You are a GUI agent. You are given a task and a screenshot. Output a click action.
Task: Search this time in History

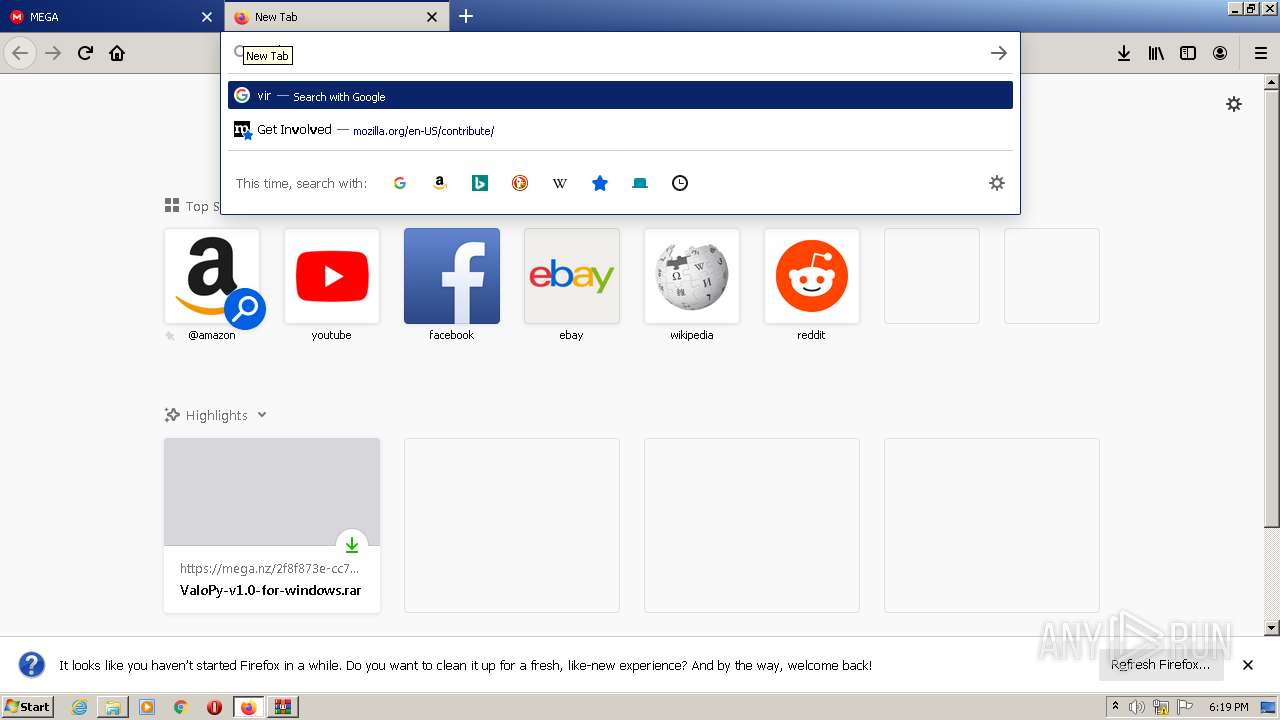pyautogui.click(x=680, y=183)
